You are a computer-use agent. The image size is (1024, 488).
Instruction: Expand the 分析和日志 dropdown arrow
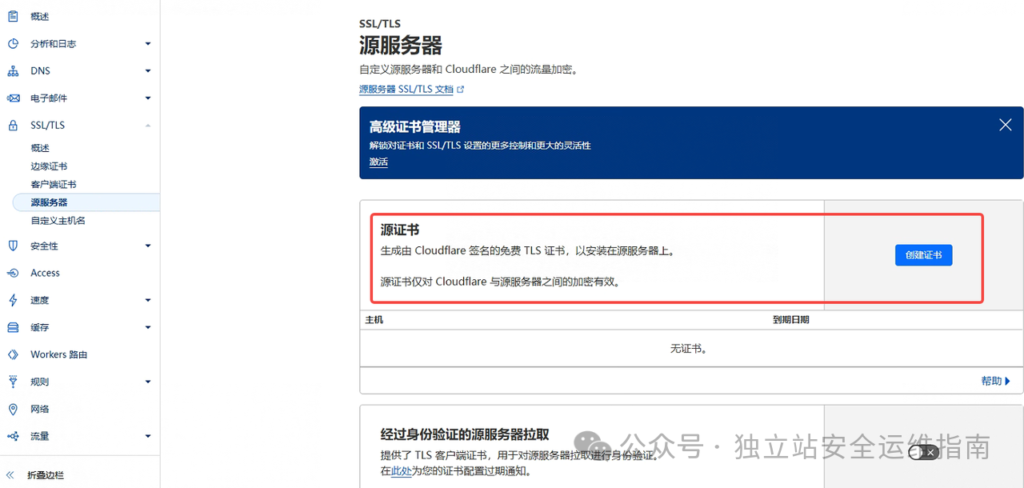(x=148, y=44)
